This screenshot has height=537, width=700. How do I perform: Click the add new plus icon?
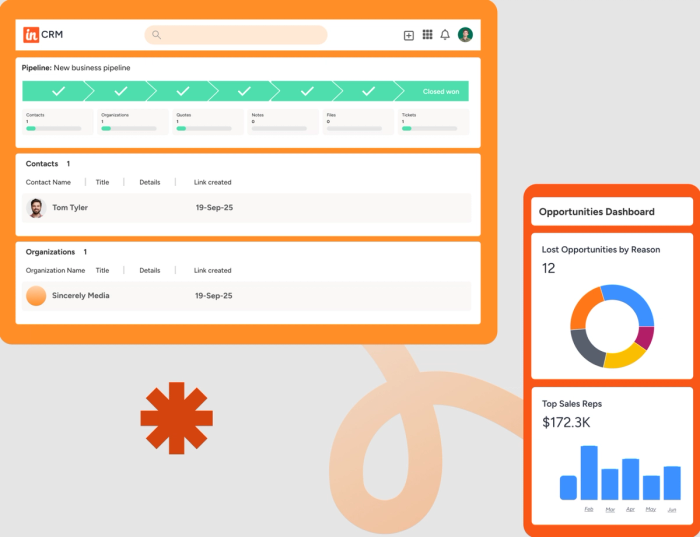pos(408,35)
